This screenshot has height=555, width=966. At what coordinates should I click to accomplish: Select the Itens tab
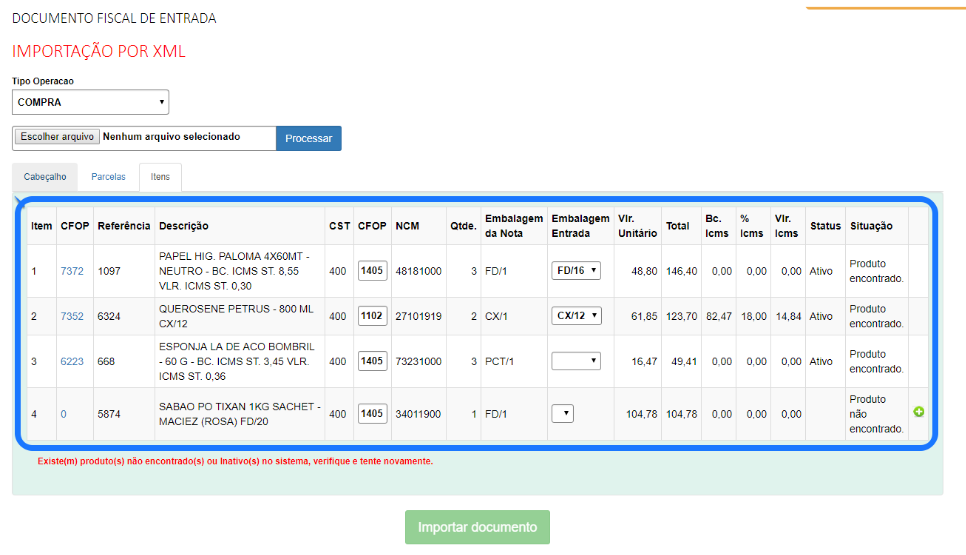[x=160, y=177]
